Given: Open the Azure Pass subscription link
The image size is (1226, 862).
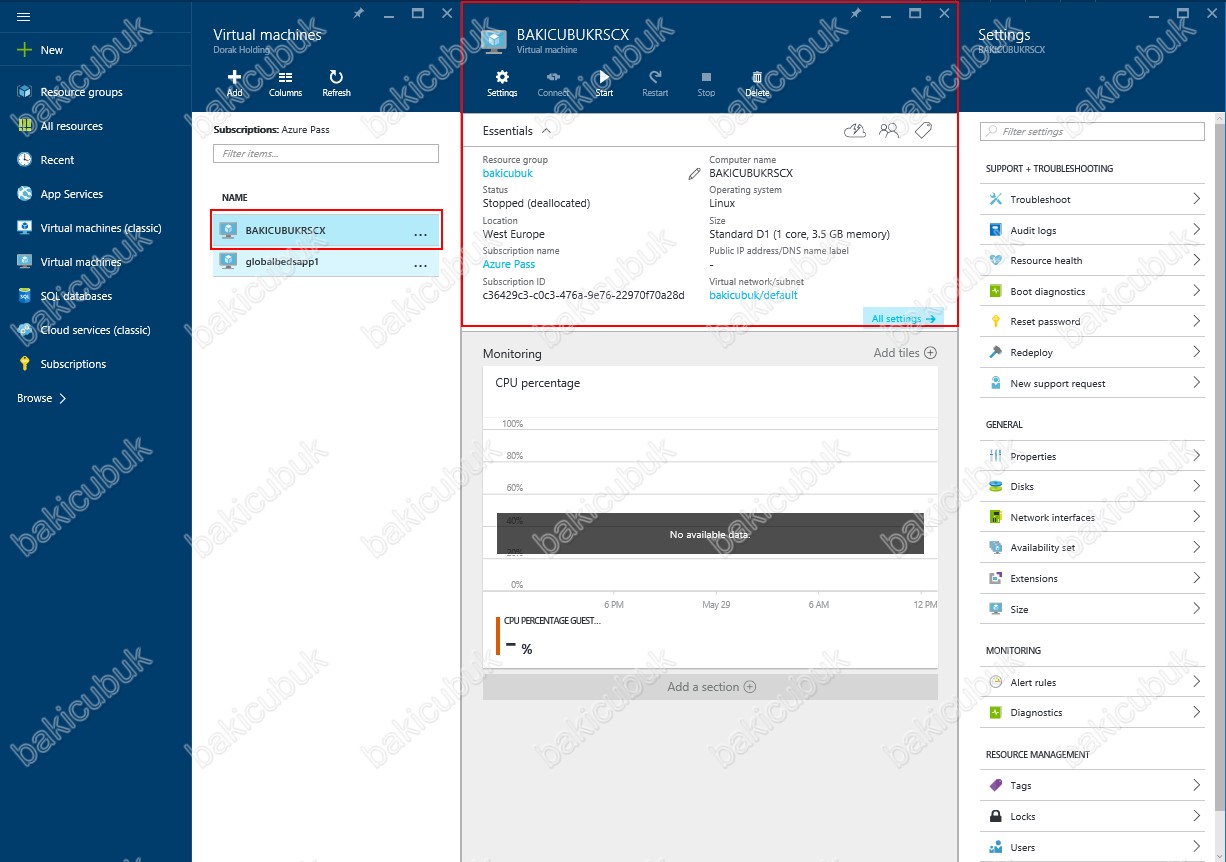Looking at the screenshot, I should 509,264.
